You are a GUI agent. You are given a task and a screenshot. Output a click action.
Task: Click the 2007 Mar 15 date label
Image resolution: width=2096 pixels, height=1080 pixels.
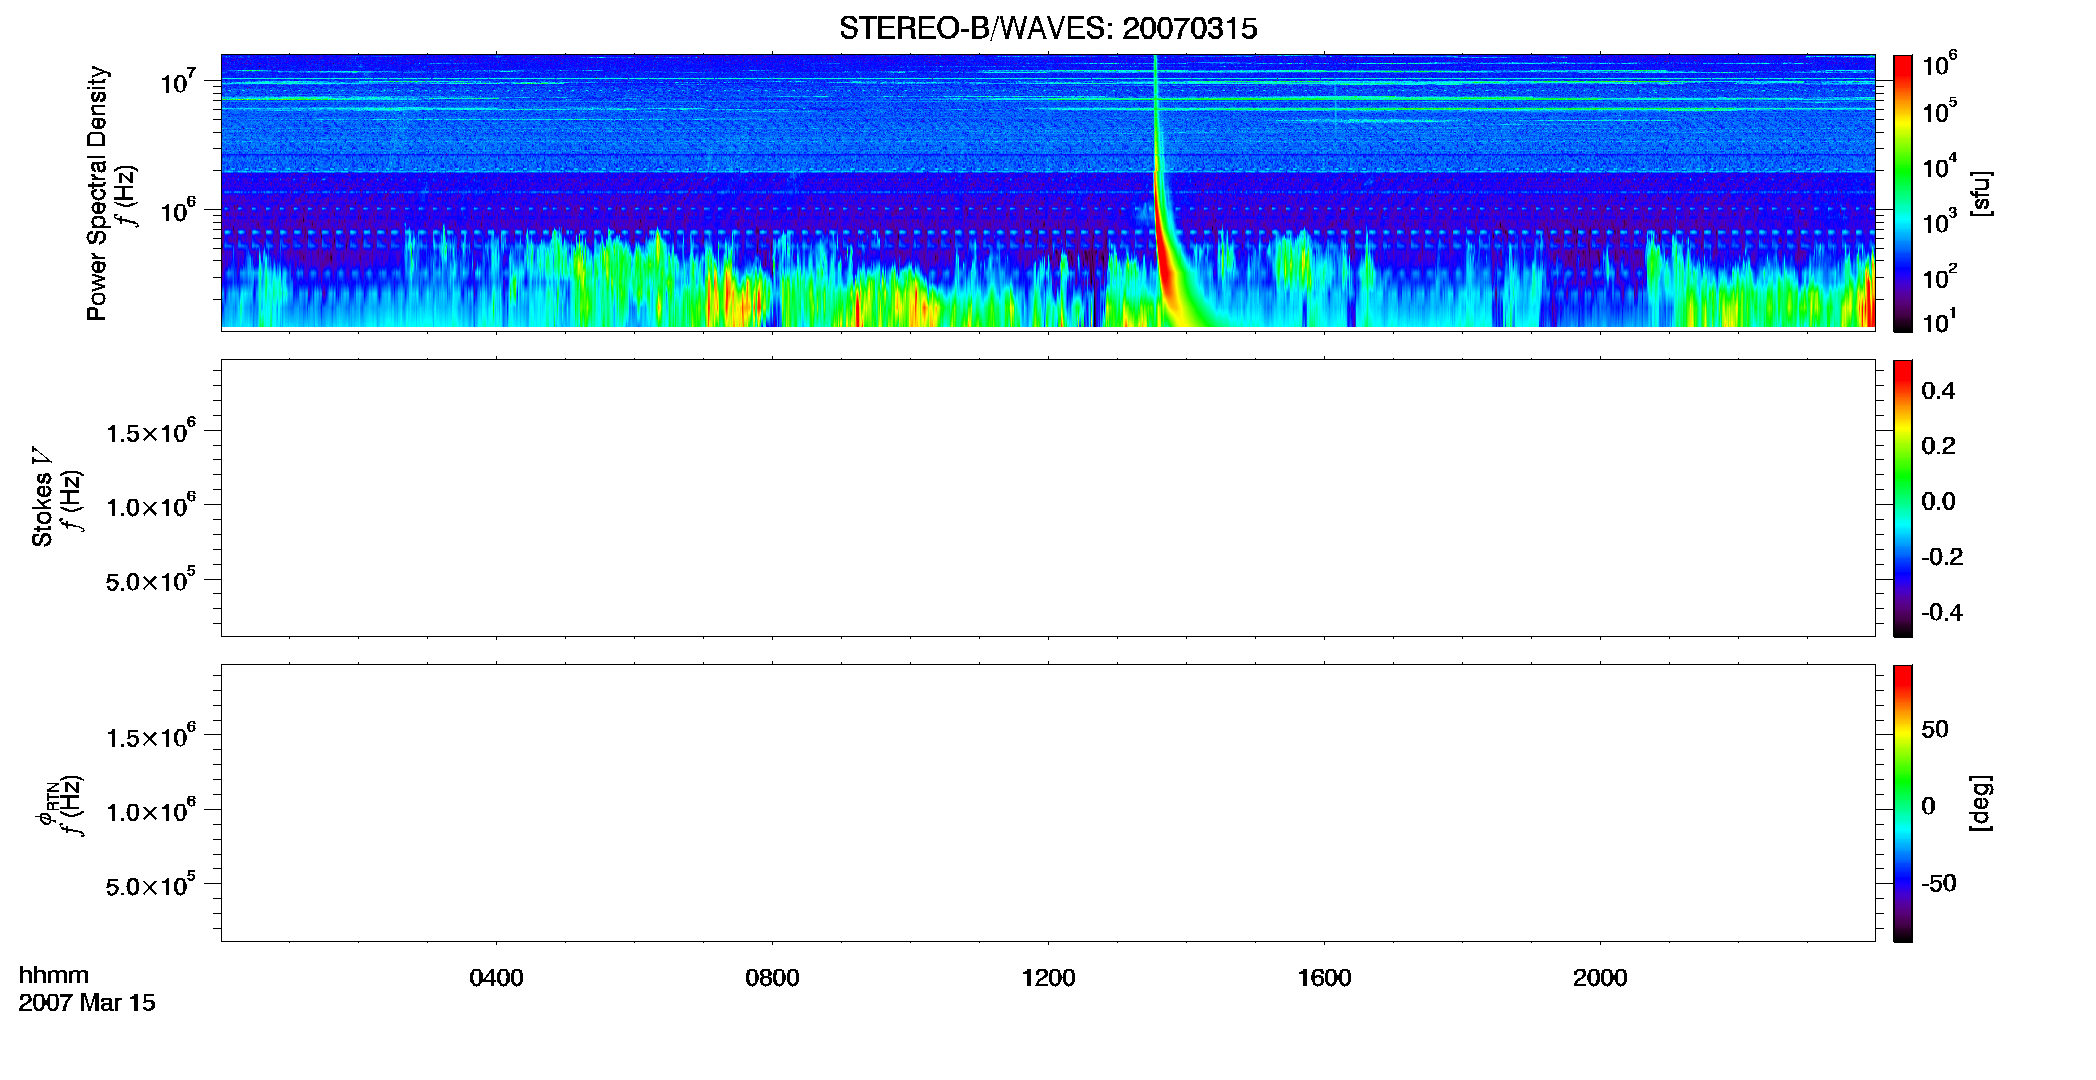point(87,1003)
